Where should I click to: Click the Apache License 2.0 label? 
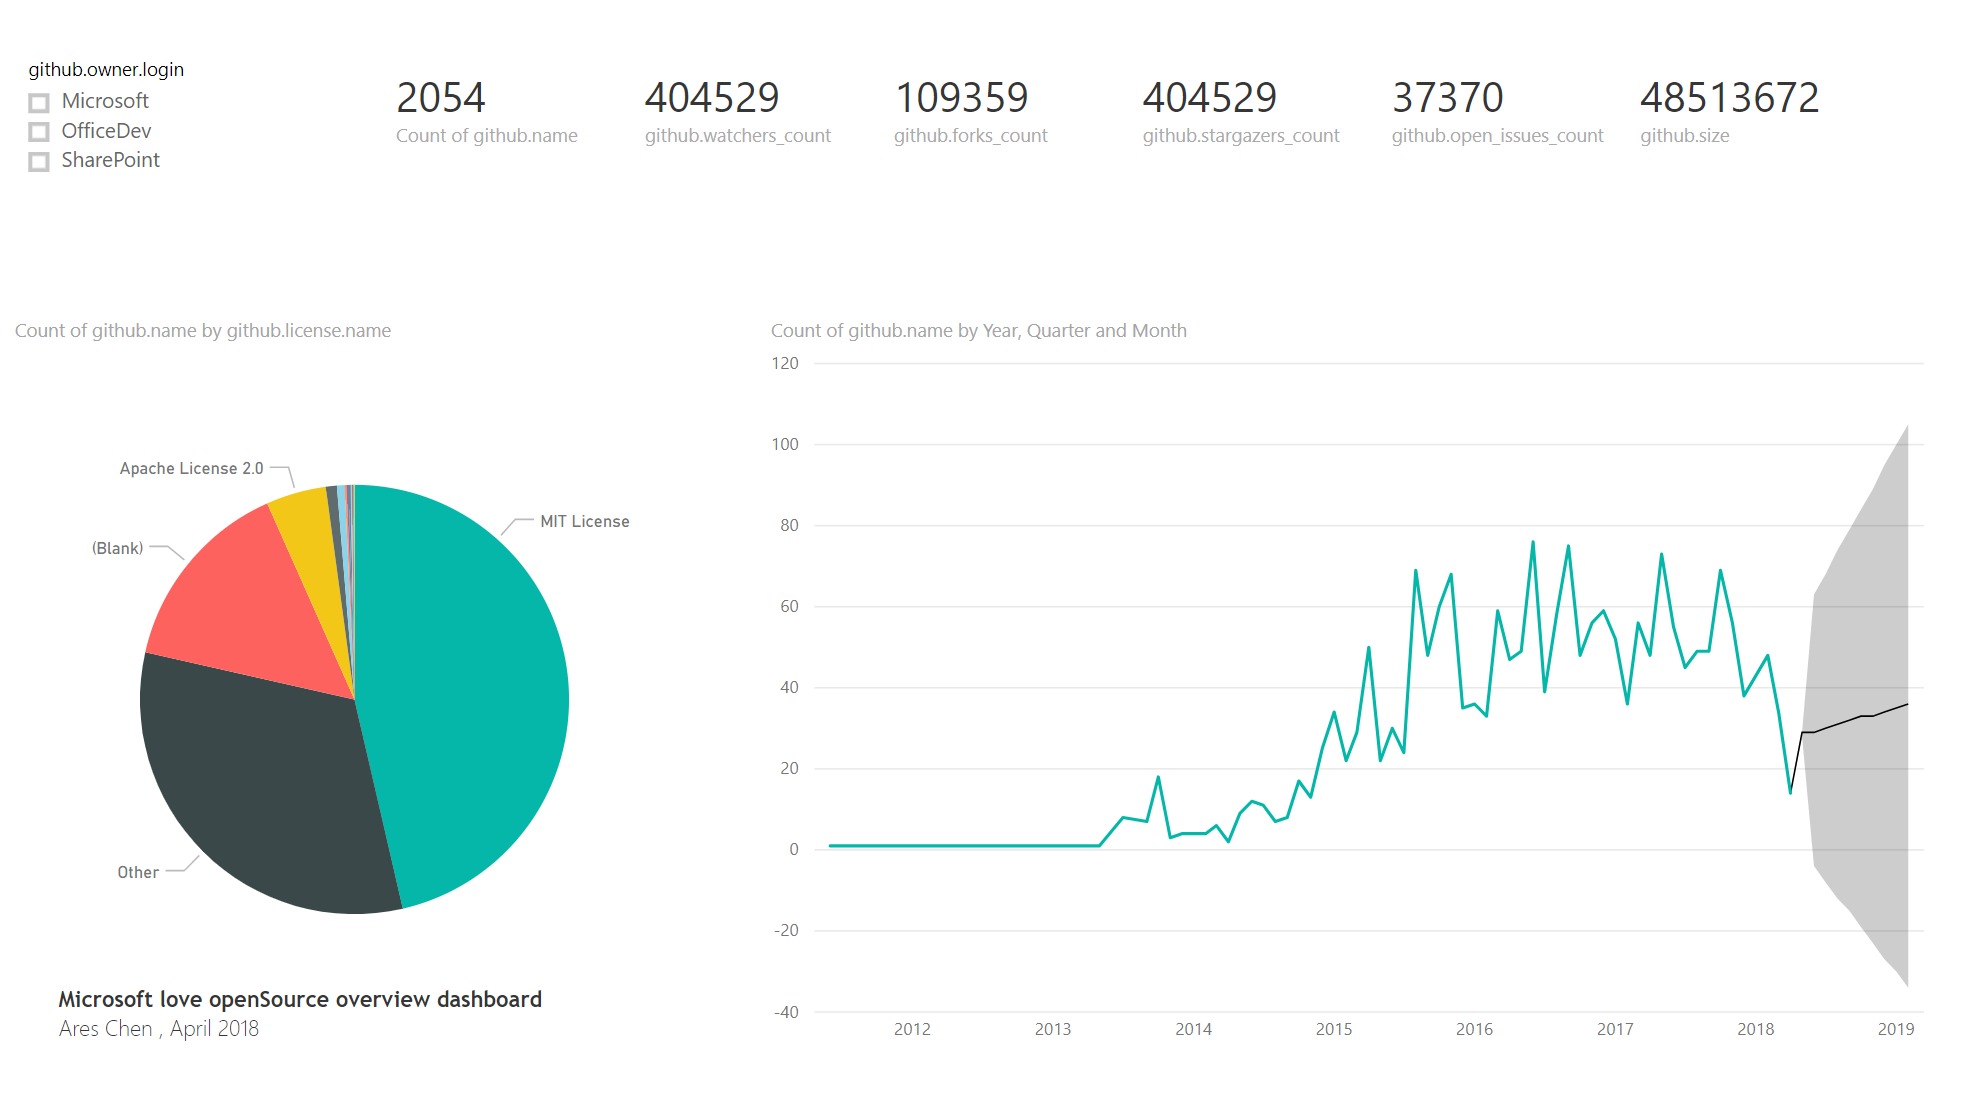[x=192, y=469]
